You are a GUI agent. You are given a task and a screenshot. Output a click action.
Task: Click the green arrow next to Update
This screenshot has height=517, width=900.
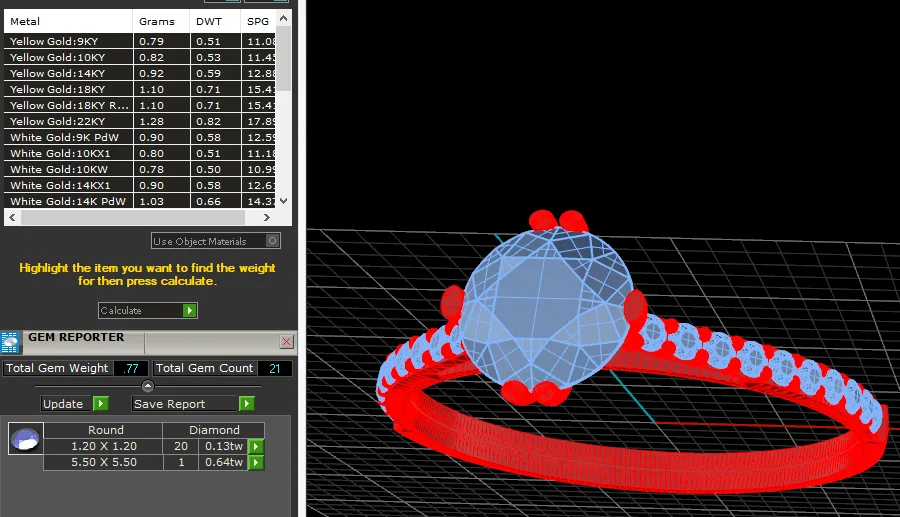(x=100, y=403)
